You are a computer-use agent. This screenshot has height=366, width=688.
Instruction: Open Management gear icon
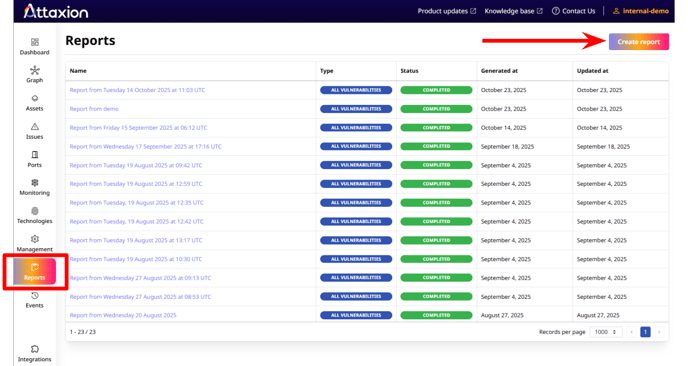coord(35,239)
